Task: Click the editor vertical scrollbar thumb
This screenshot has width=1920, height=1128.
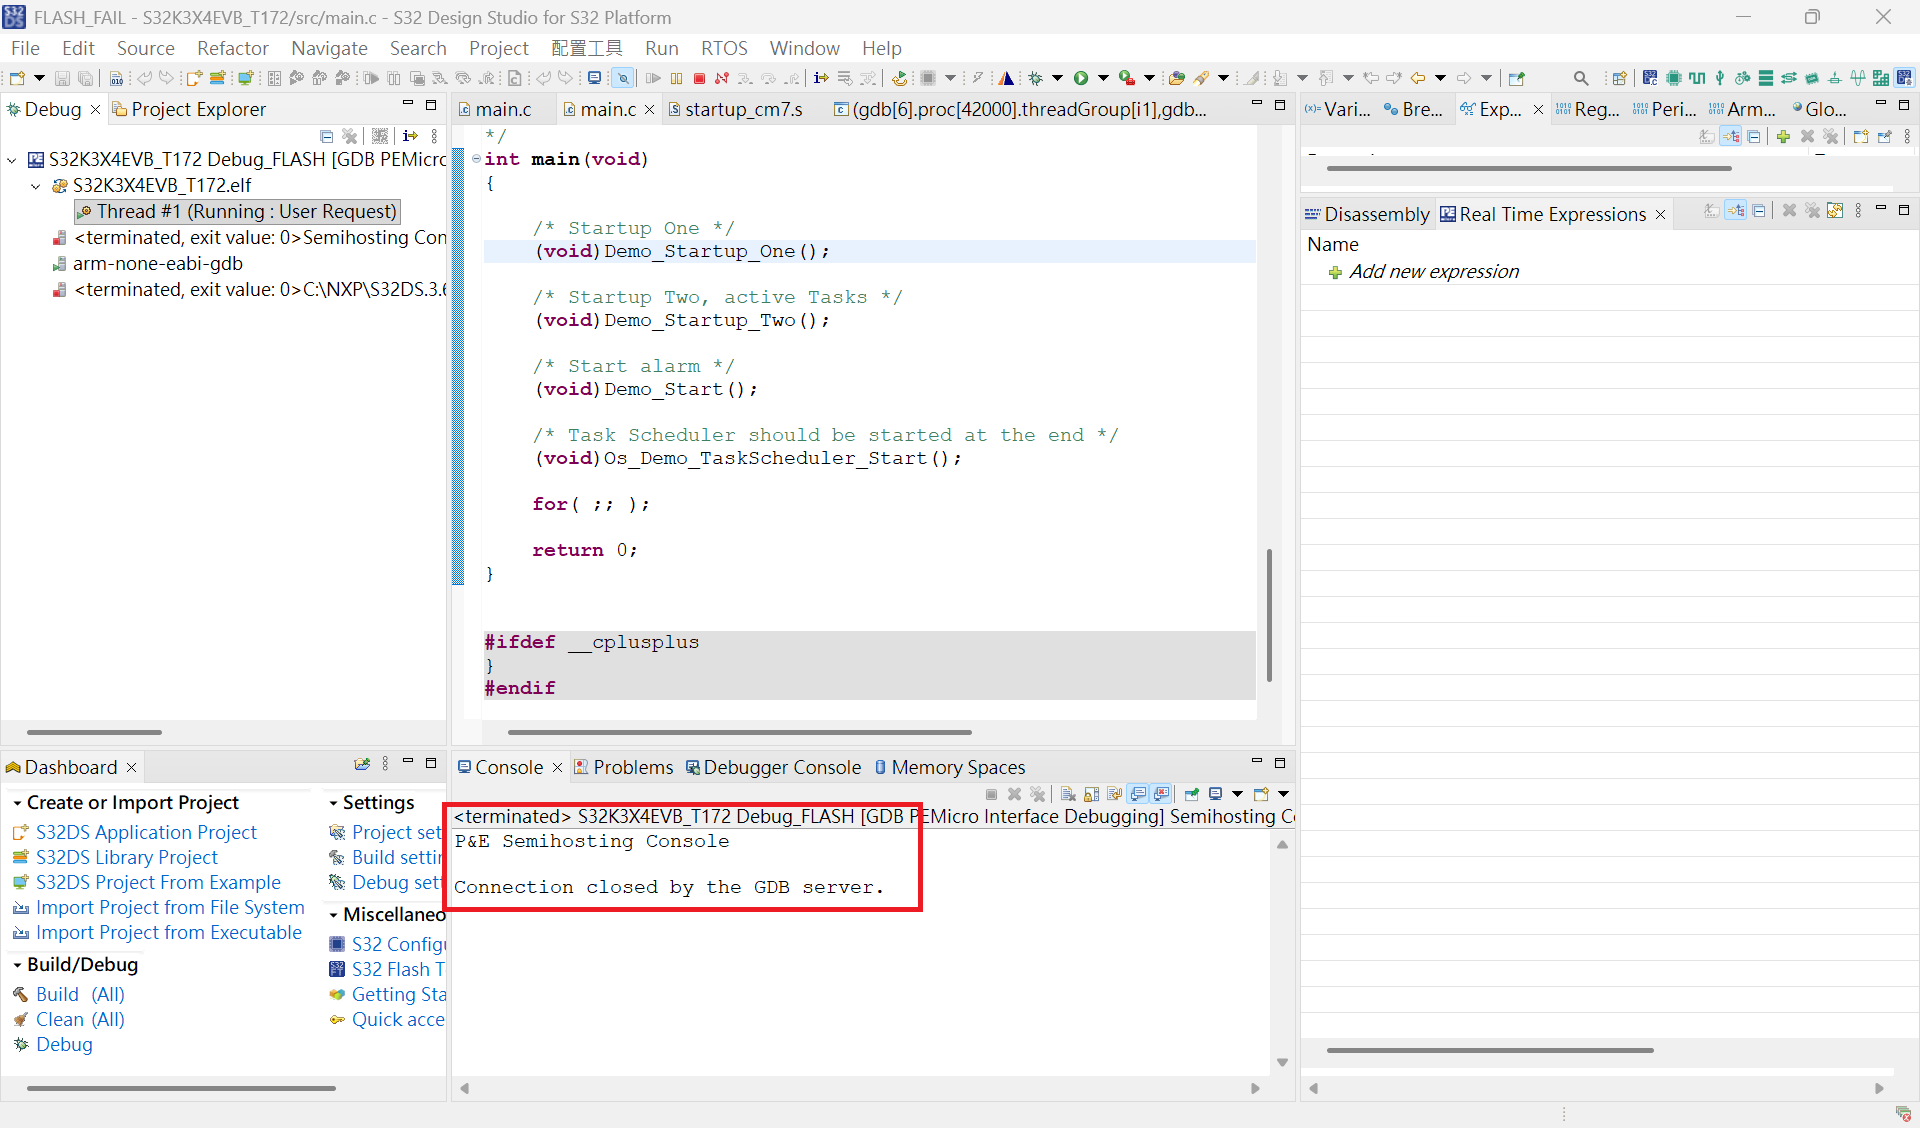Action: coord(1269,615)
